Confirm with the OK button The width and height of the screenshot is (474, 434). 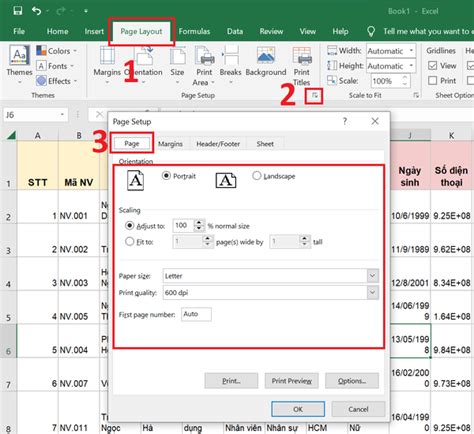tap(298, 409)
